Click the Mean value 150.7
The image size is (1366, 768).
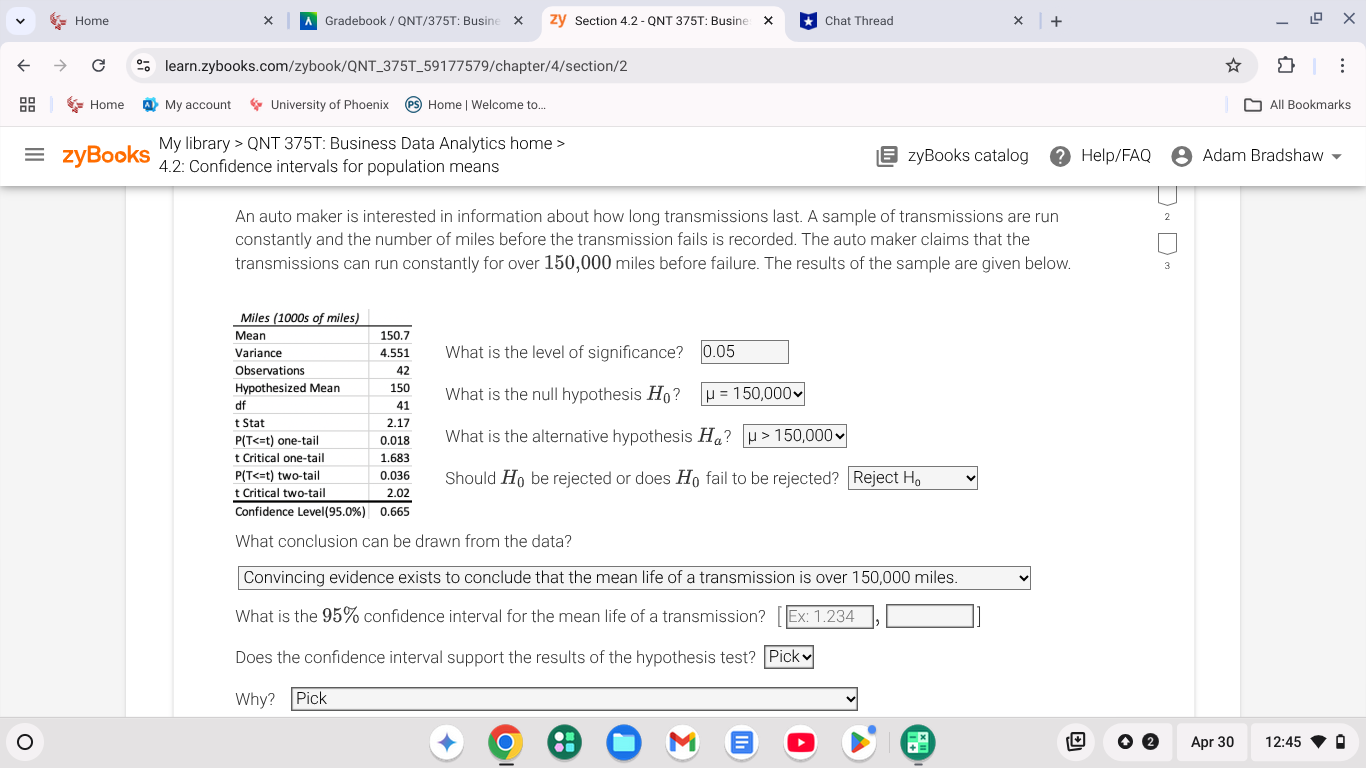coord(395,336)
